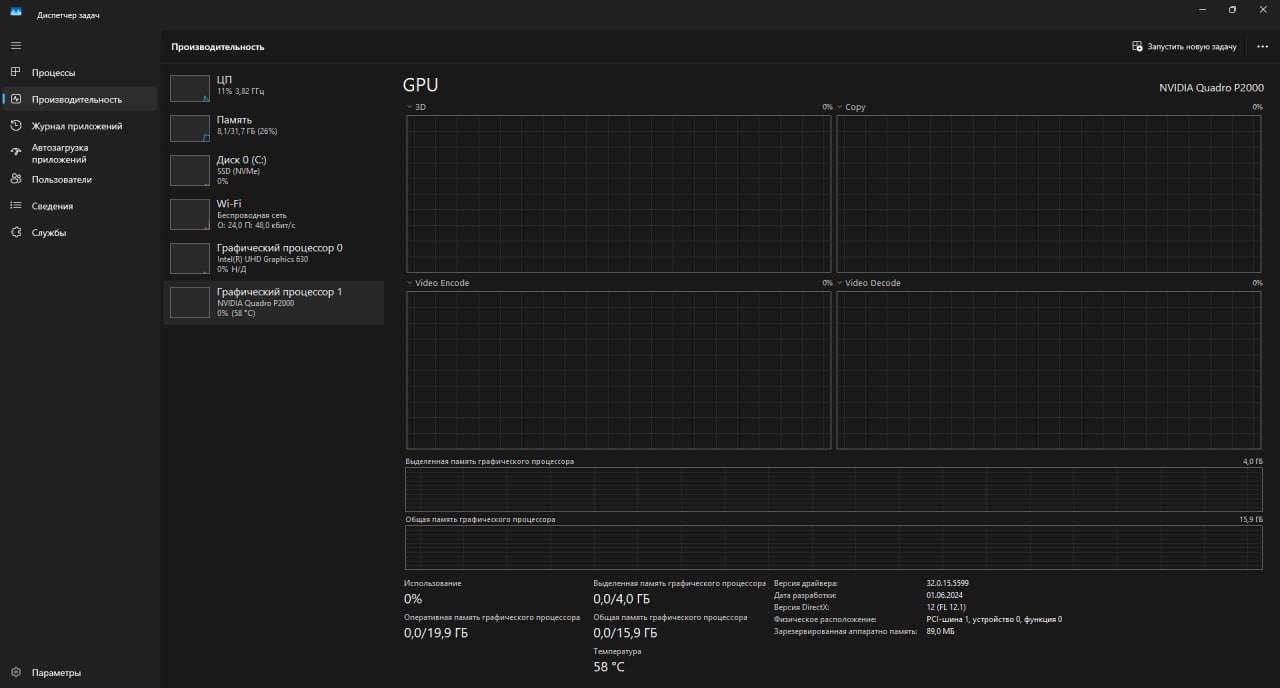Open the Сведения page
1280x688 pixels.
80,206
